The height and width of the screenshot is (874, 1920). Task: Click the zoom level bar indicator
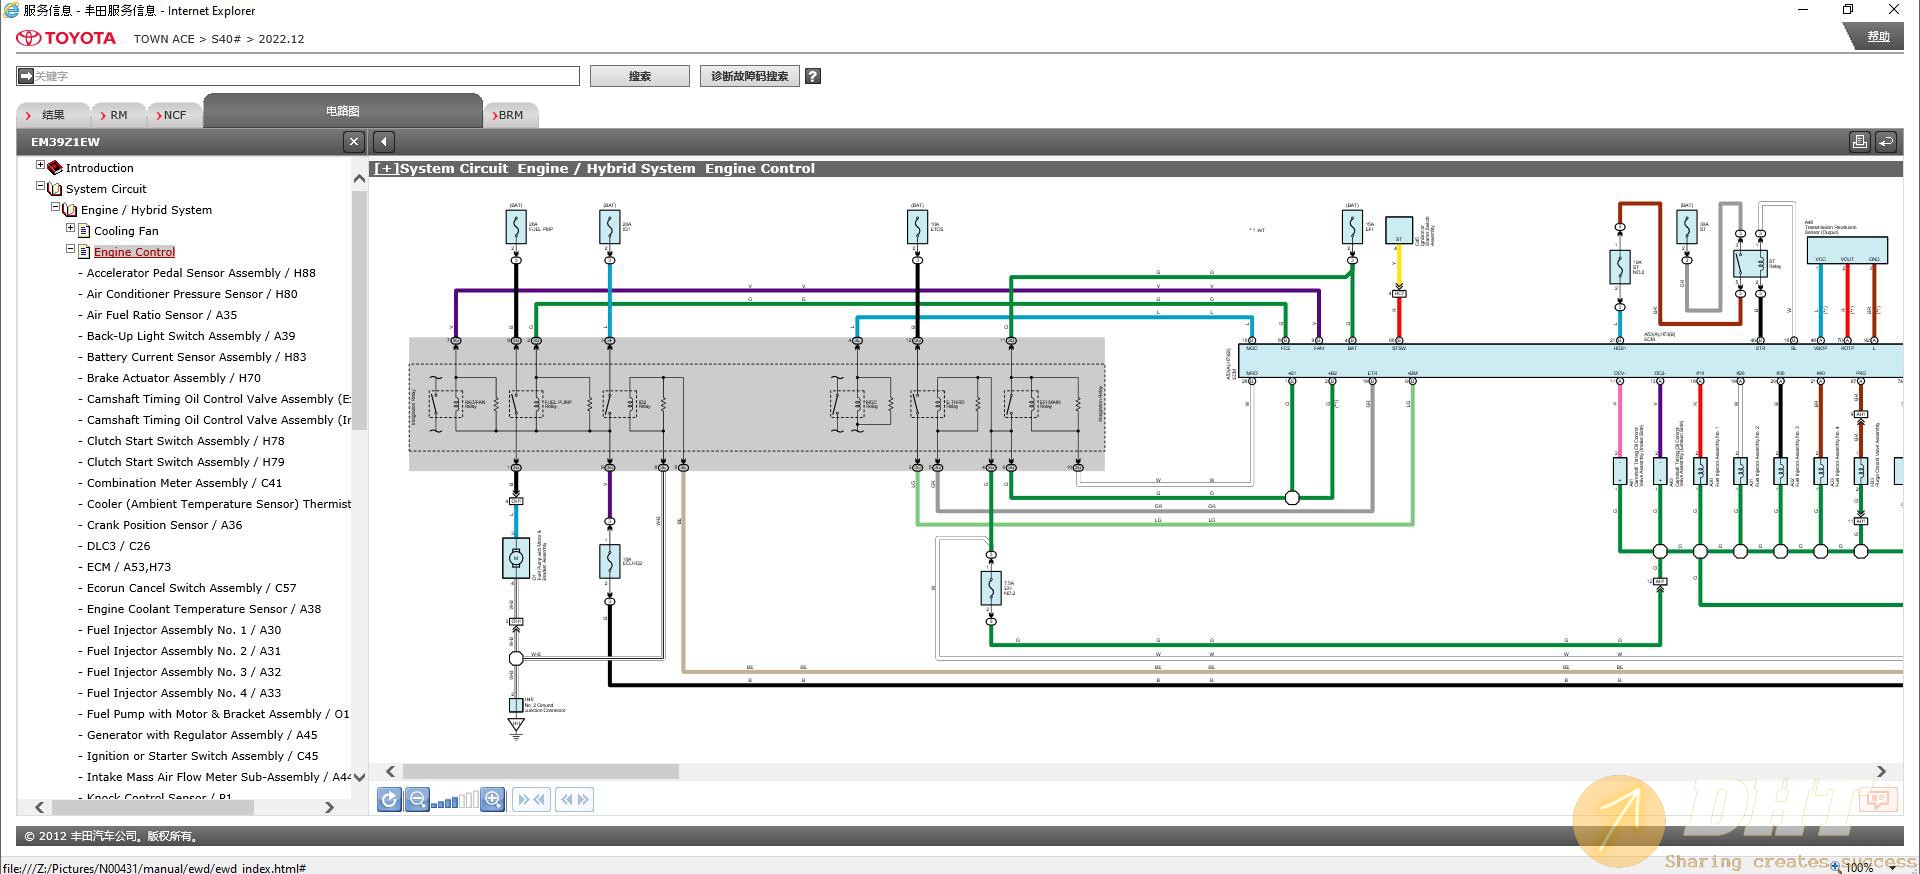[x=455, y=800]
